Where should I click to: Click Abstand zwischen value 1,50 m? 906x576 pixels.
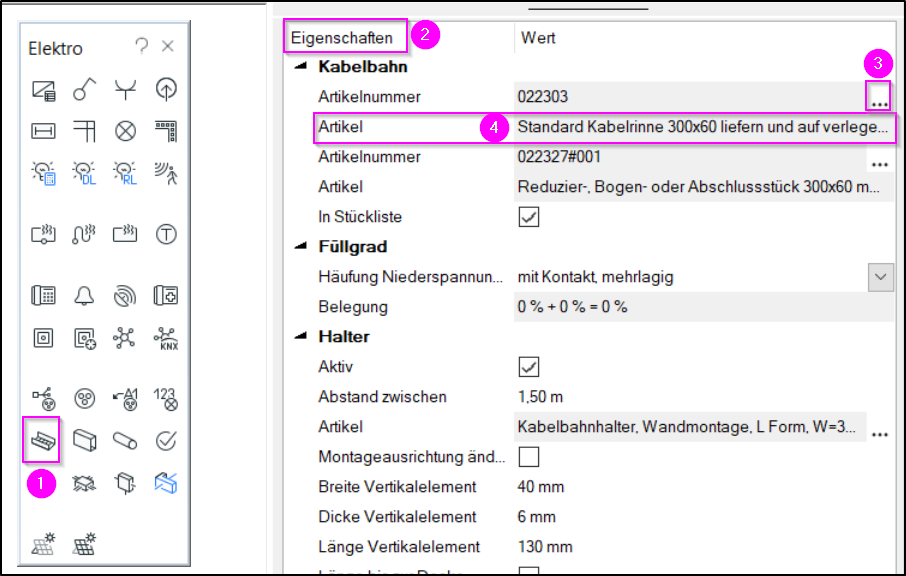pyautogui.click(x=540, y=397)
